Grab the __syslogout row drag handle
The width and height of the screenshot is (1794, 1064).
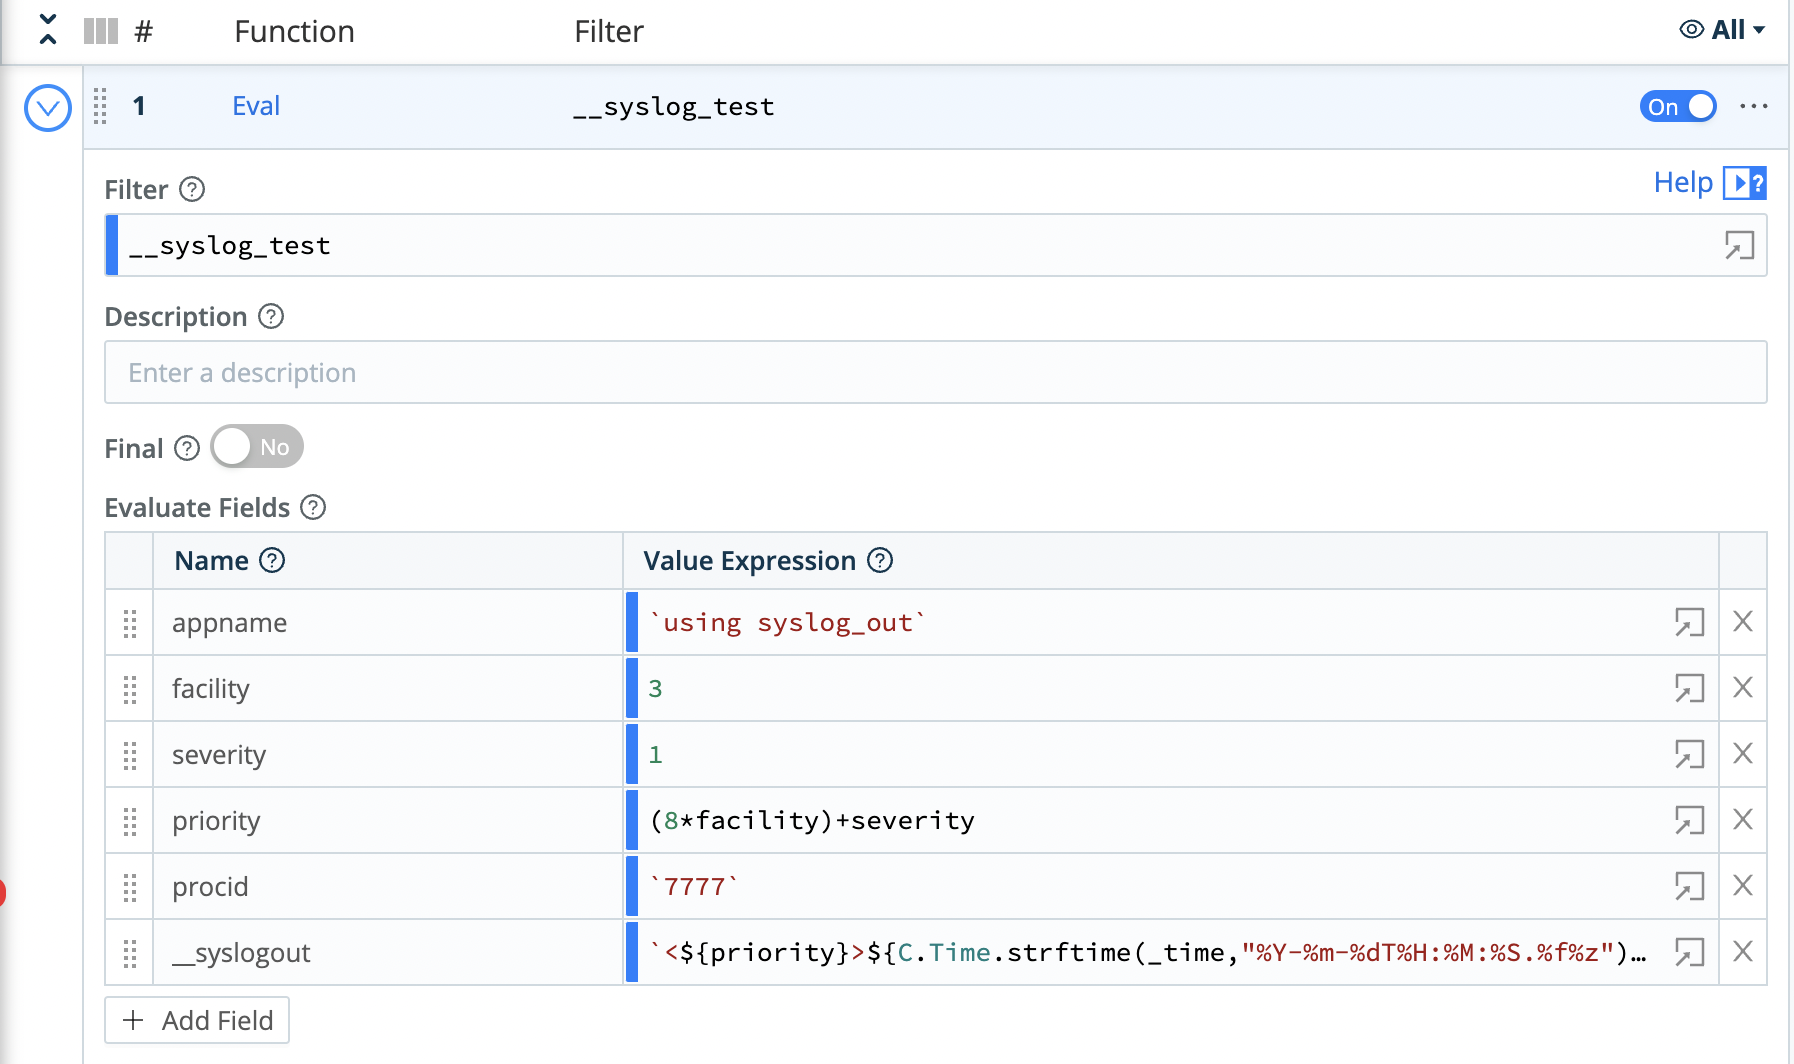130,953
